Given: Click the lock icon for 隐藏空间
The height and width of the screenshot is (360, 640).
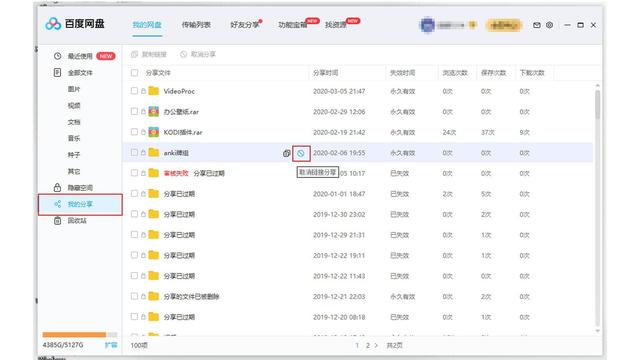Looking at the screenshot, I should 57,187.
